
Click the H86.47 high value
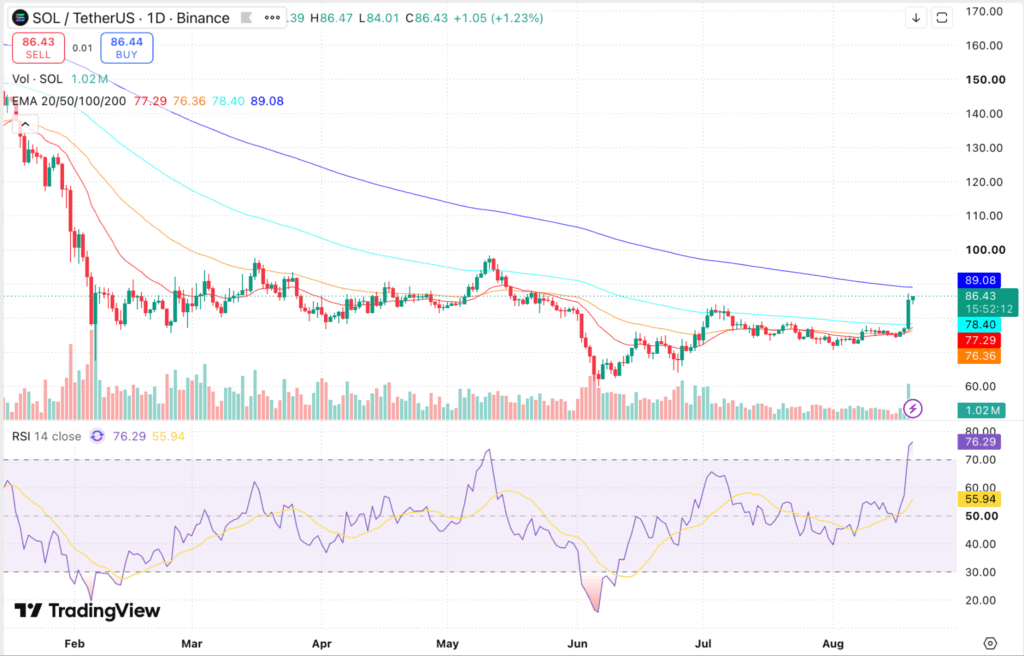331,18
